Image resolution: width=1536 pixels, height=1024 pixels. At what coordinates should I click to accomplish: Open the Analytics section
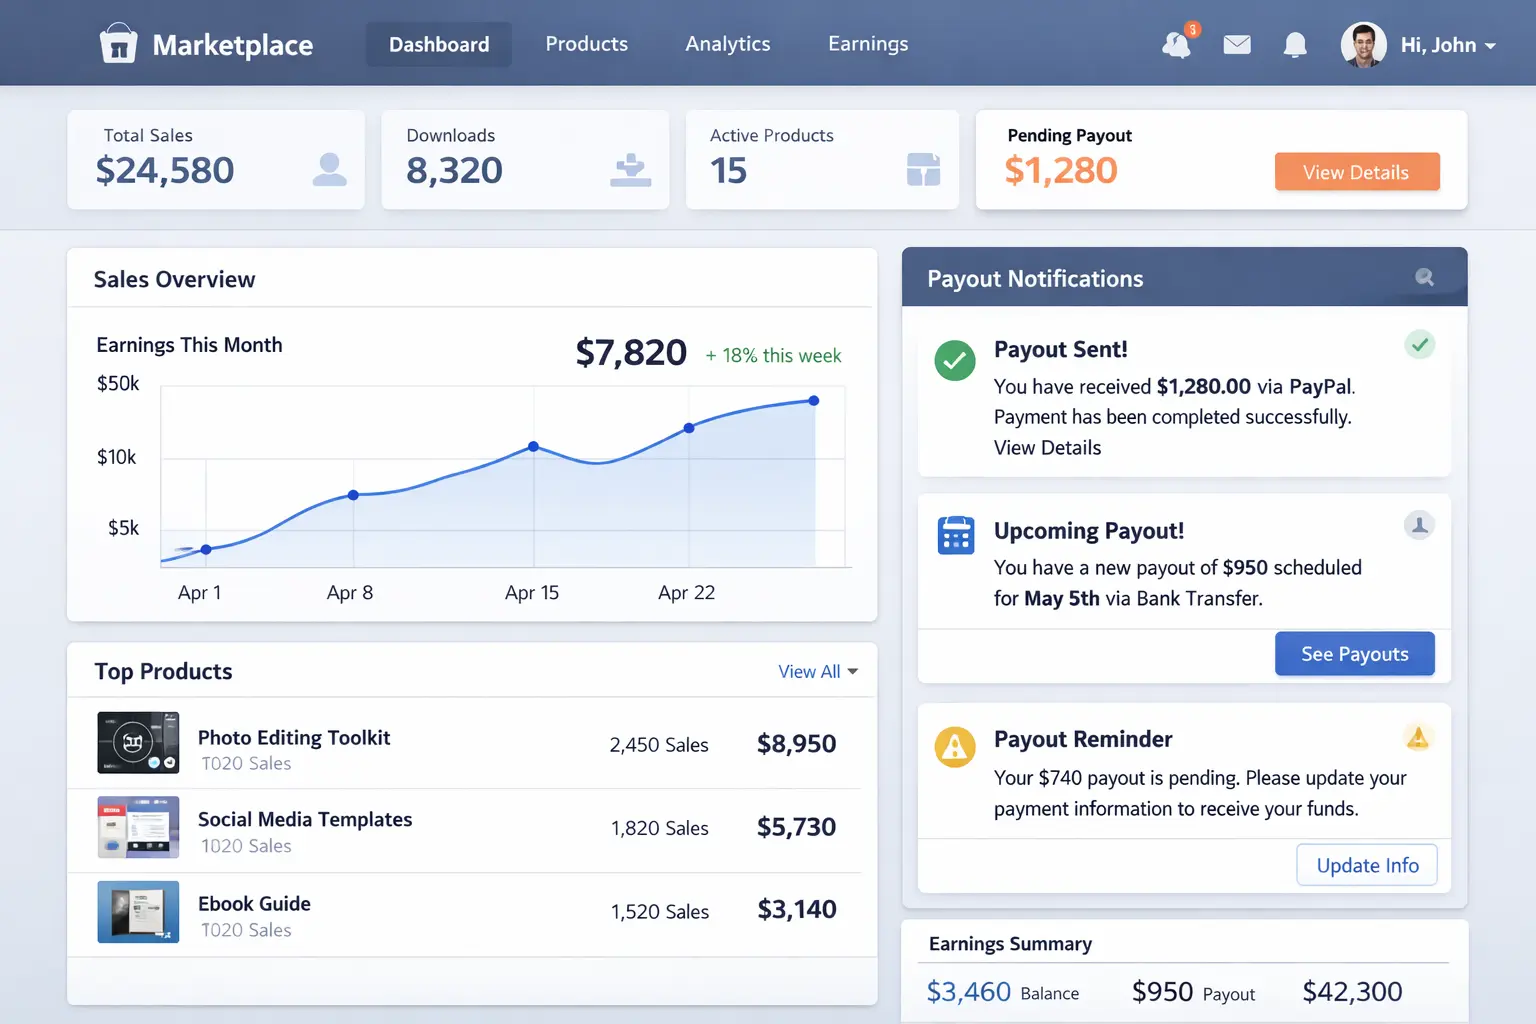pos(727,44)
